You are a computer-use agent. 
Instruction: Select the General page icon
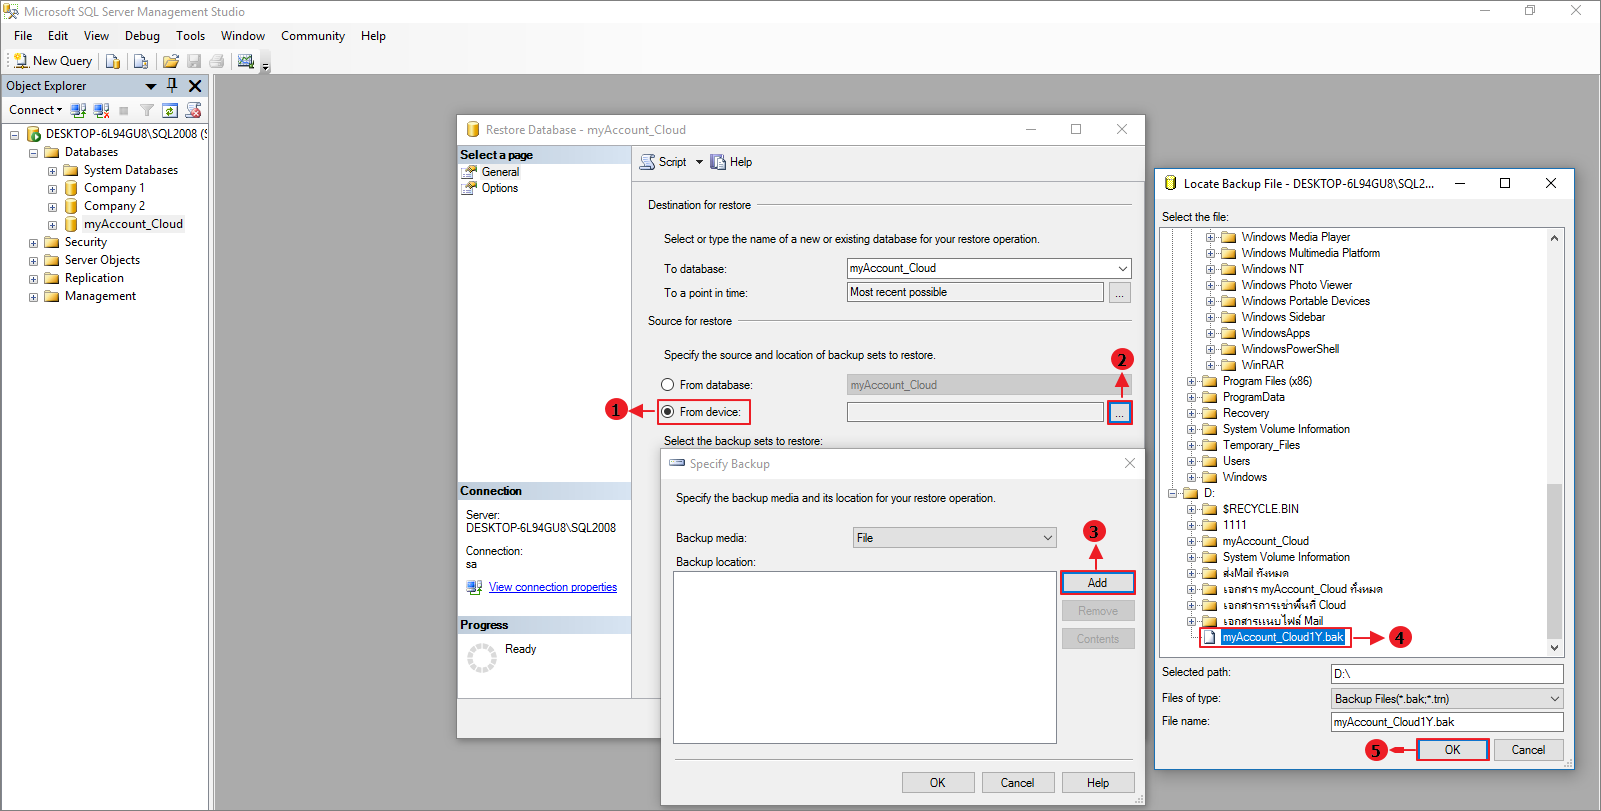469,172
